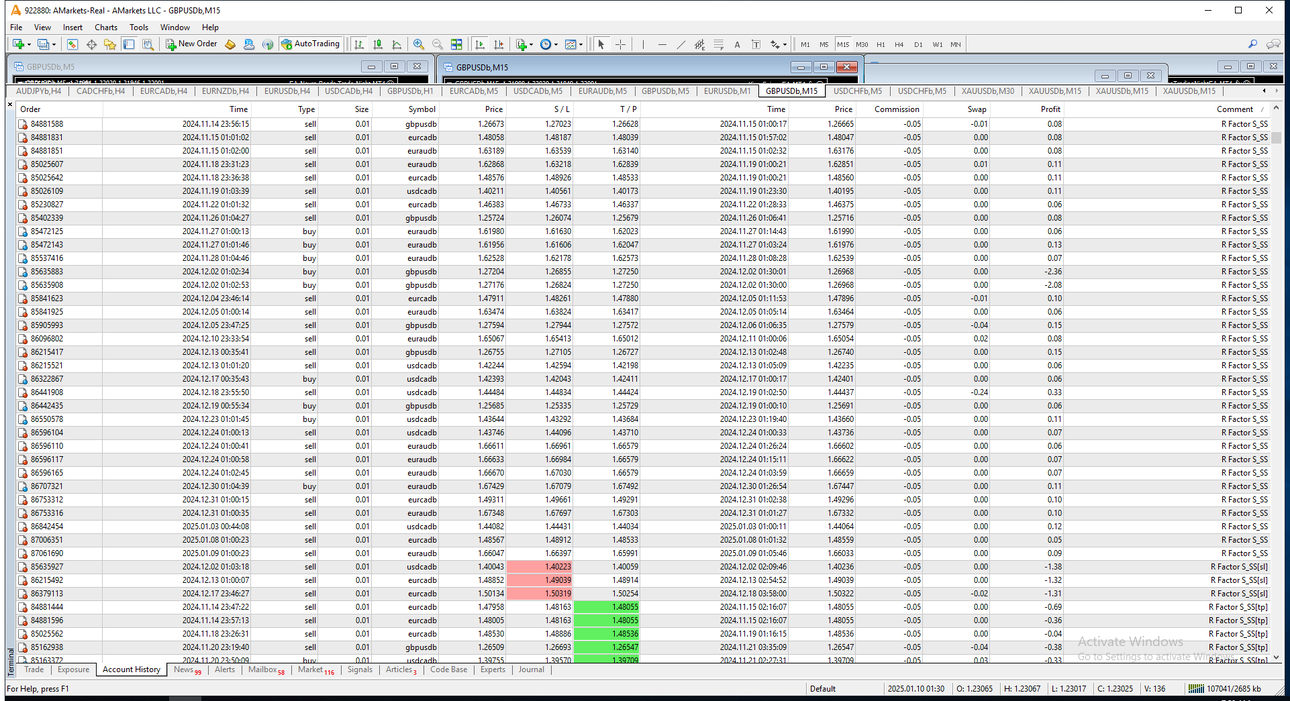
Task: Open the Strategy Tester icon
Action: click(x=148, y=44)
